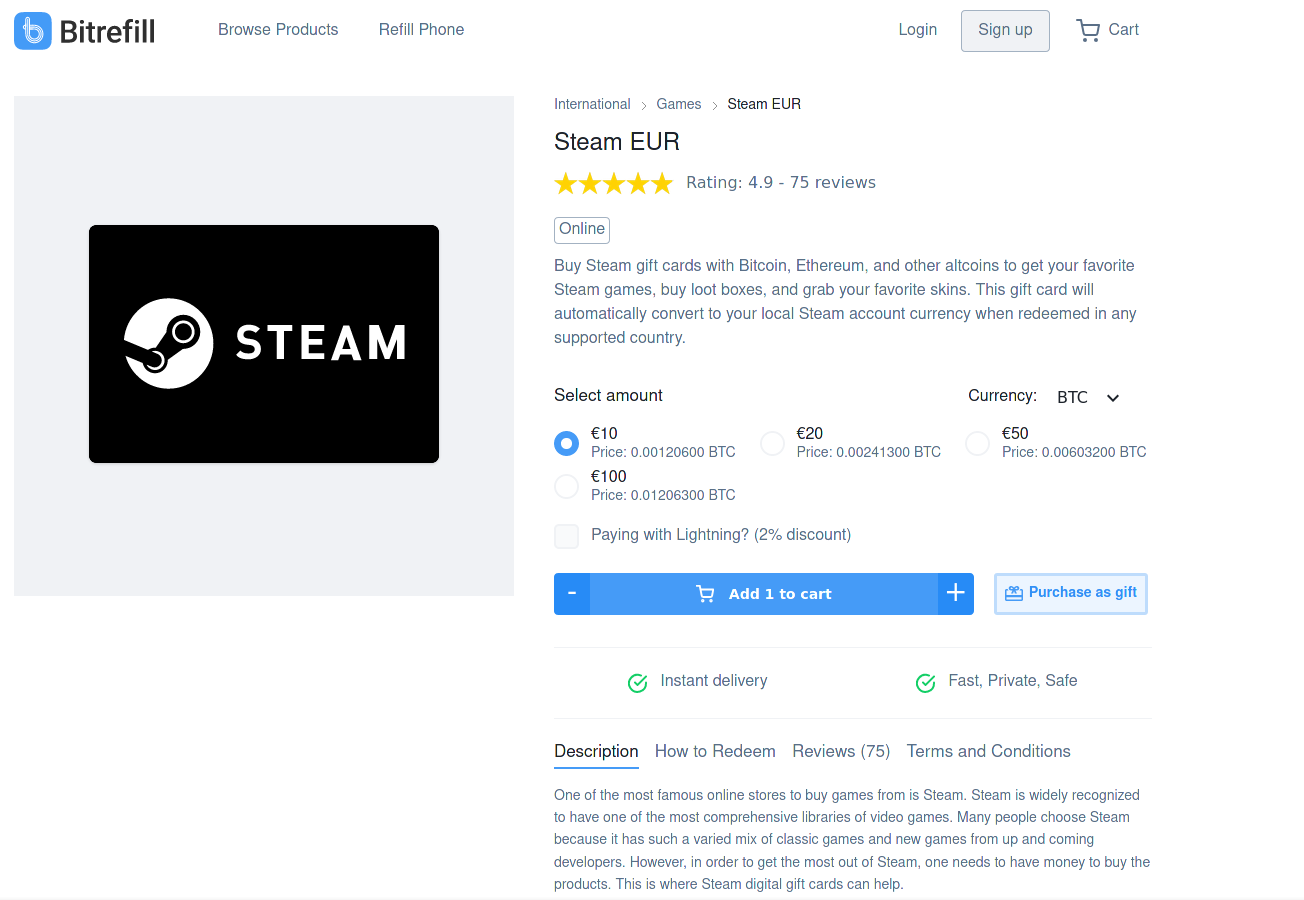
Task: Open Browse Products in the header
Action: point(278,30)
